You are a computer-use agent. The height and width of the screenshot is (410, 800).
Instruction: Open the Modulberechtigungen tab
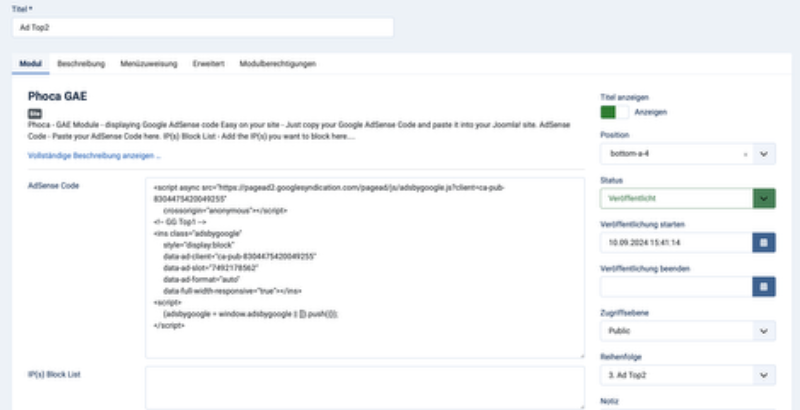tap(278, 64)
